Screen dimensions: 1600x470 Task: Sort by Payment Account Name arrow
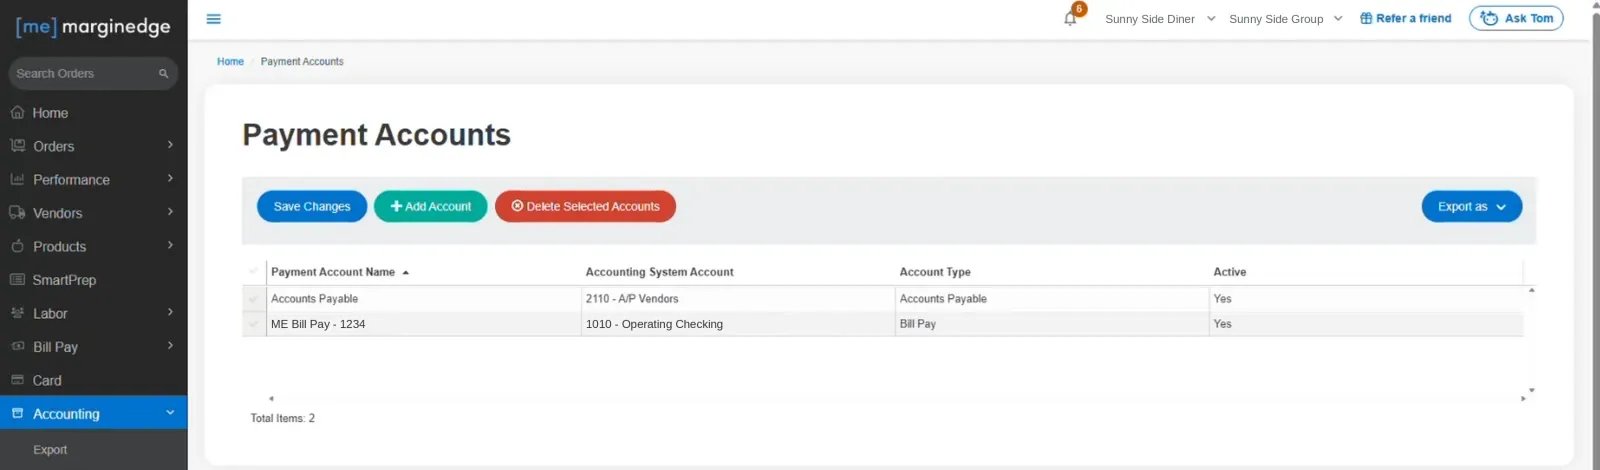[405, 272]
